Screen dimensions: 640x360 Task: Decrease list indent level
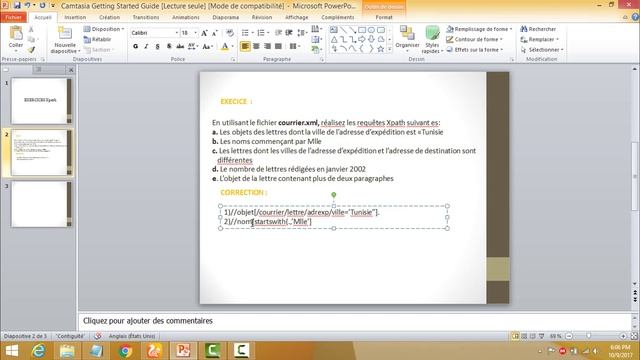[x=278, y=33]
